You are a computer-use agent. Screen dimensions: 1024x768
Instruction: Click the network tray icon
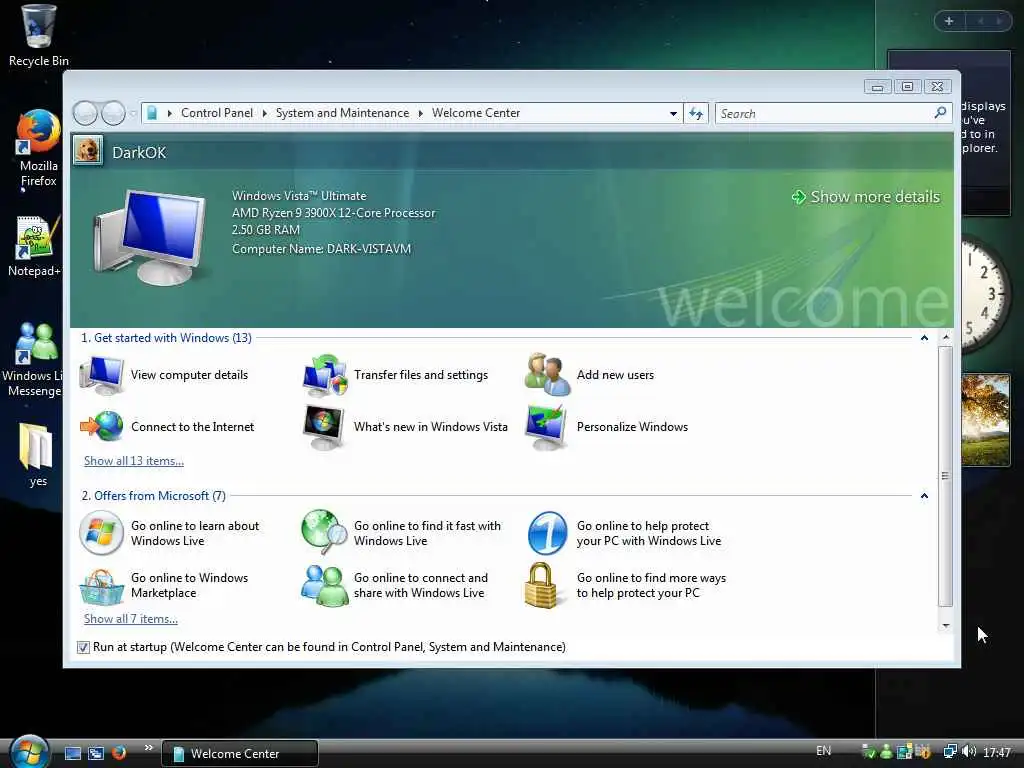coord(950,752)
